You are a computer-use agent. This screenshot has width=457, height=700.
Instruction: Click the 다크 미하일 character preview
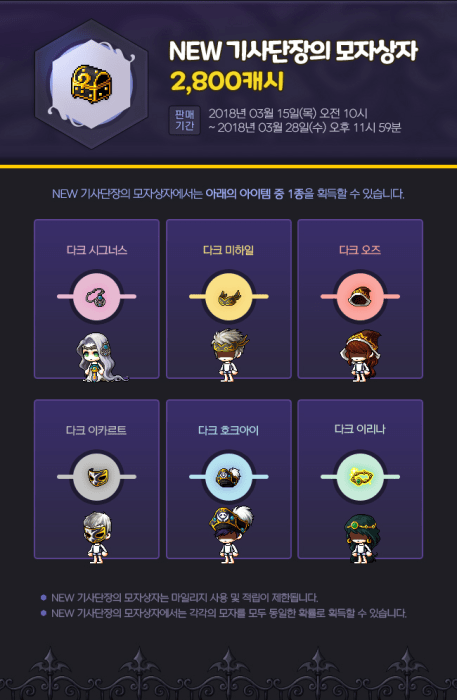(229, 355)
